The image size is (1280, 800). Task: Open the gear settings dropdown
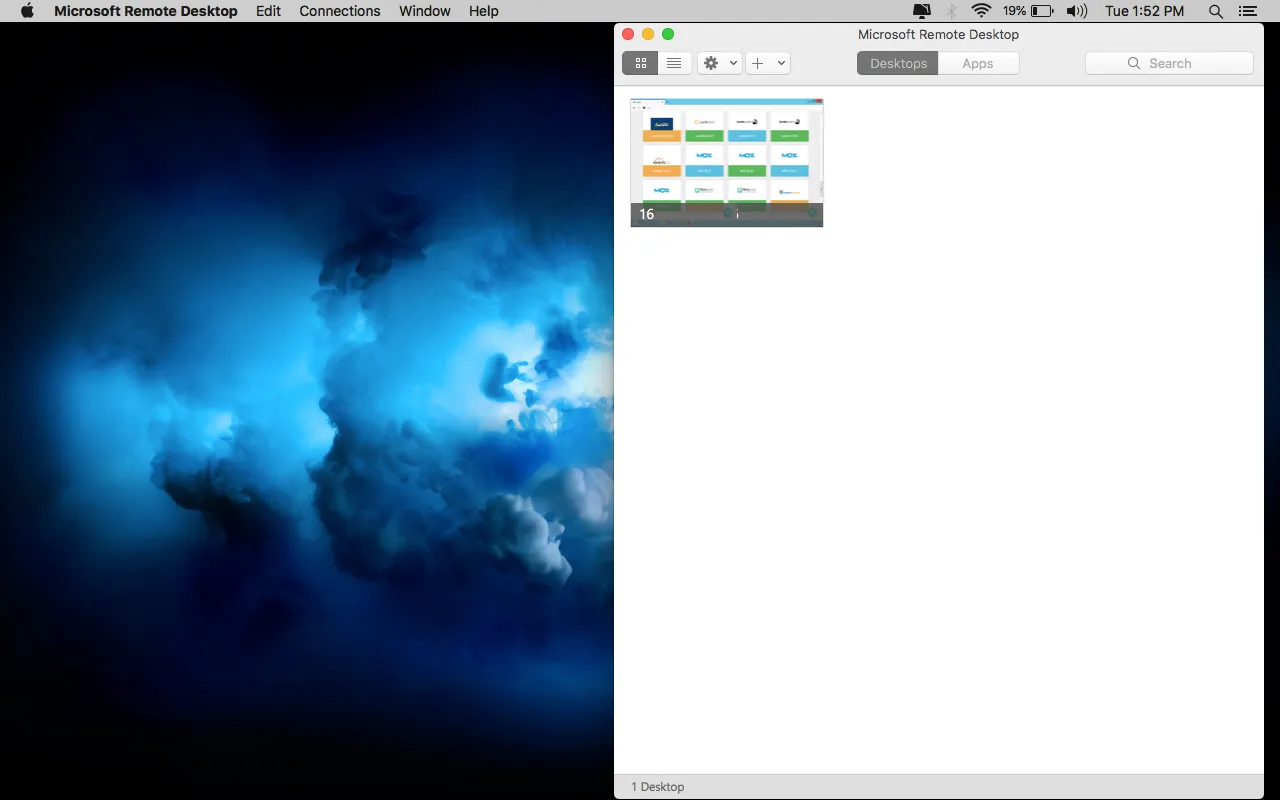[x=720, y=63]
